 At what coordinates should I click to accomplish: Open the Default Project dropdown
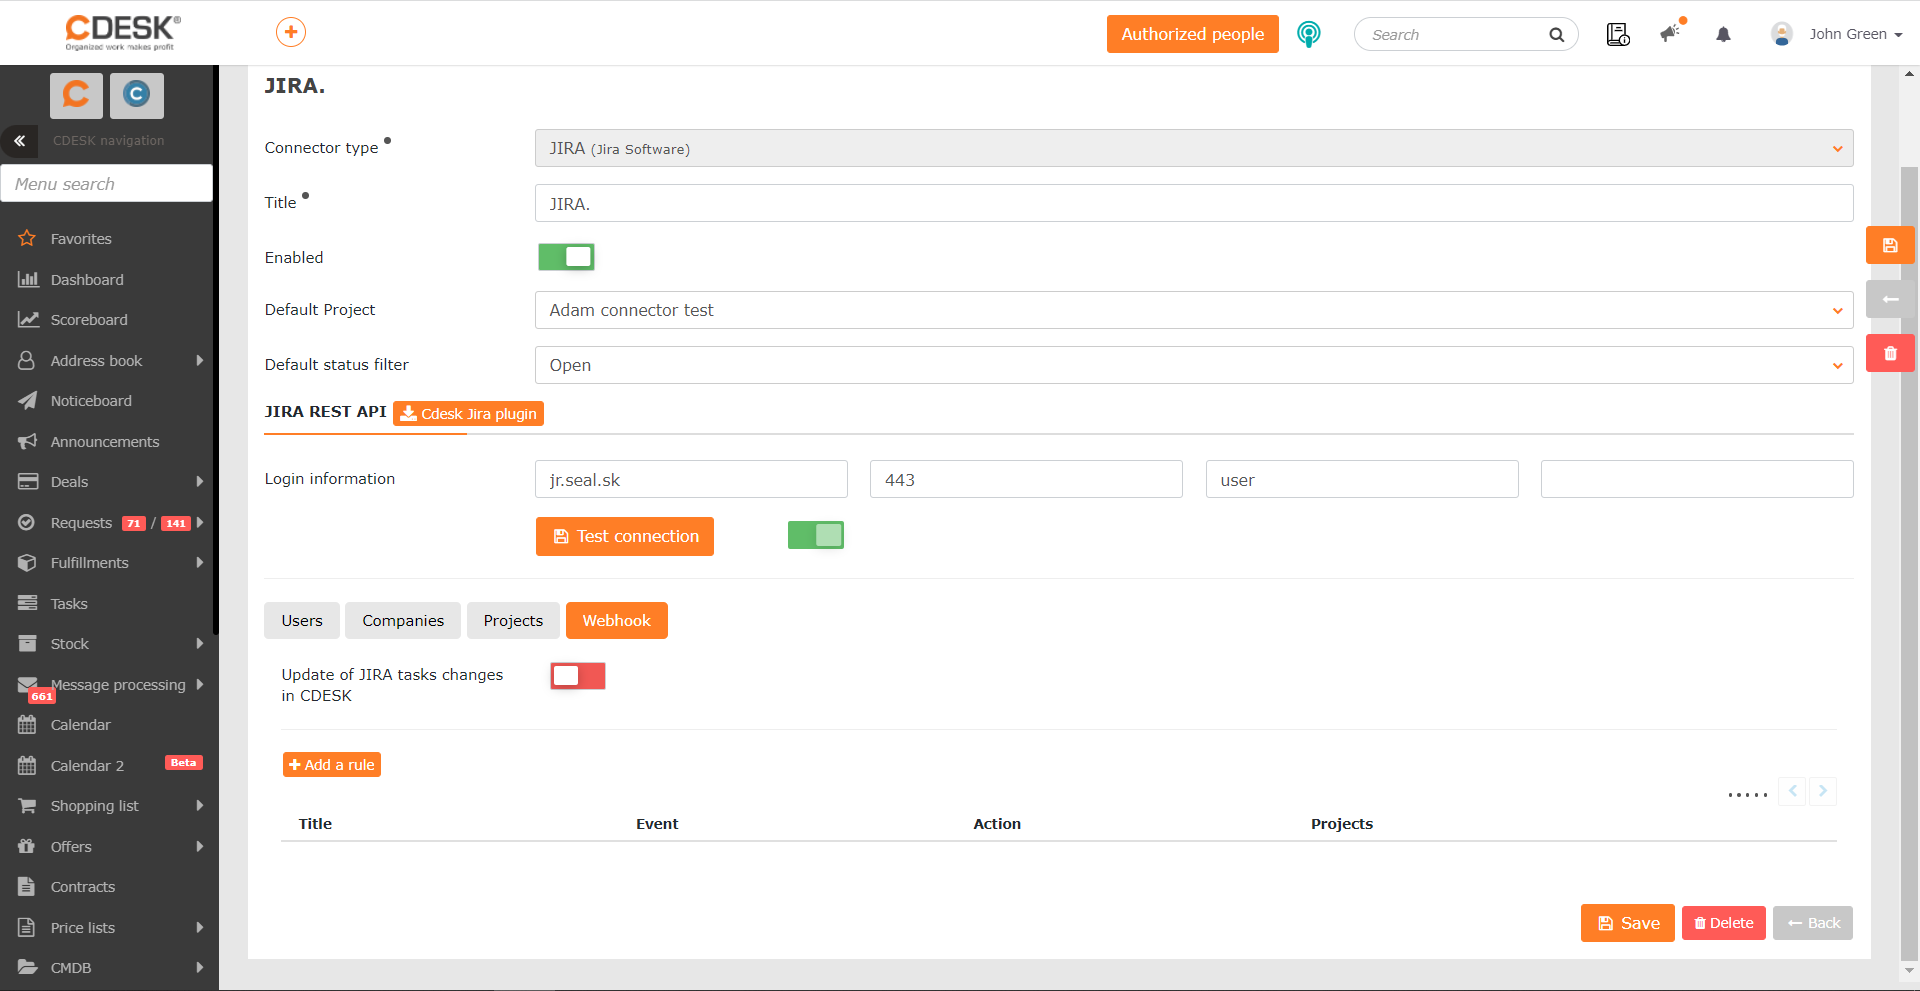[1194, 310]
